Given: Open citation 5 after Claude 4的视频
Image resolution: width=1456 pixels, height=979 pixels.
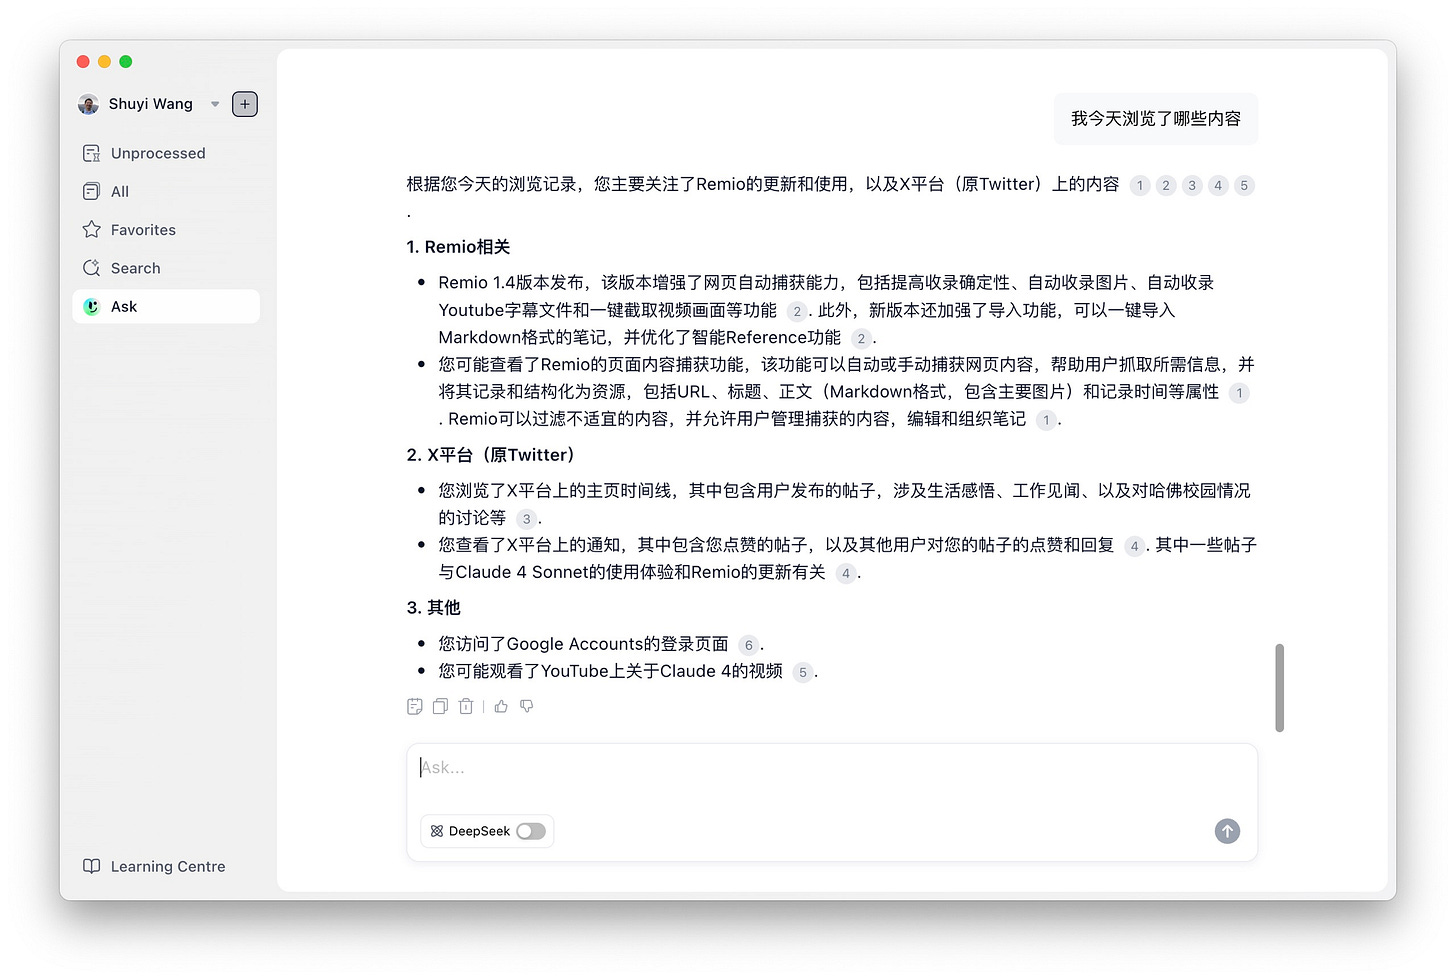Looking at the screenshot, I should [x=802, y=672].
